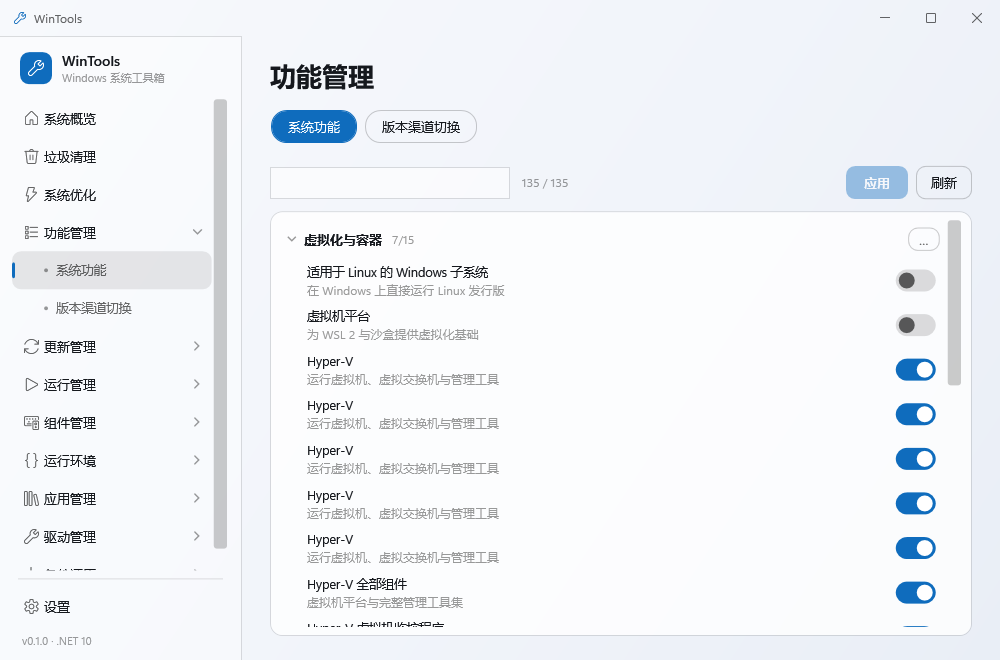Click Windows 系统工具箱 subtitle

[x=113, y=78]
